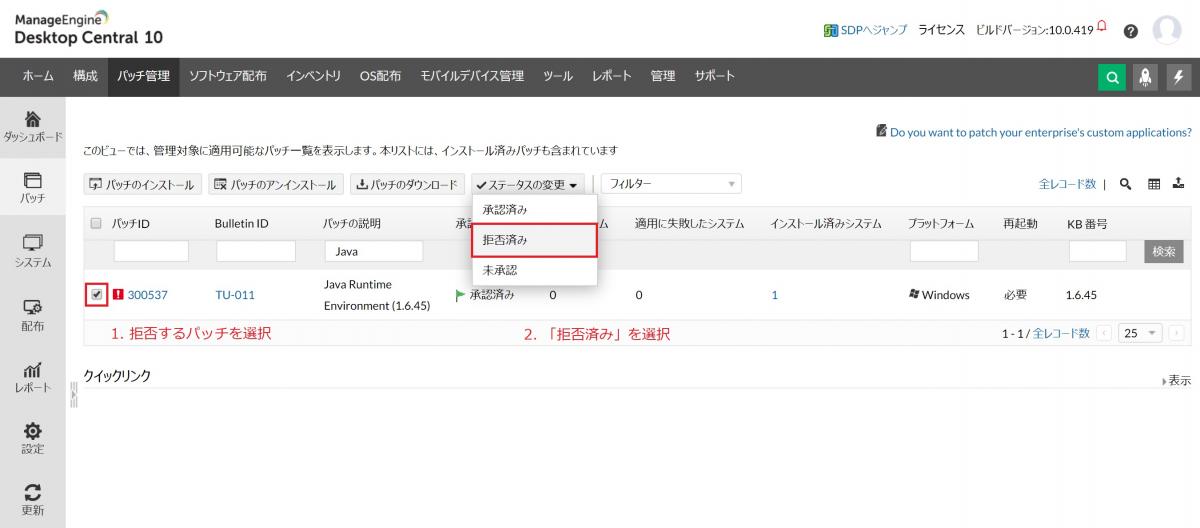Open the インベントリ tab
Image resolution: width=1200 pixels, height=528 pixels.
coord(313,77)
